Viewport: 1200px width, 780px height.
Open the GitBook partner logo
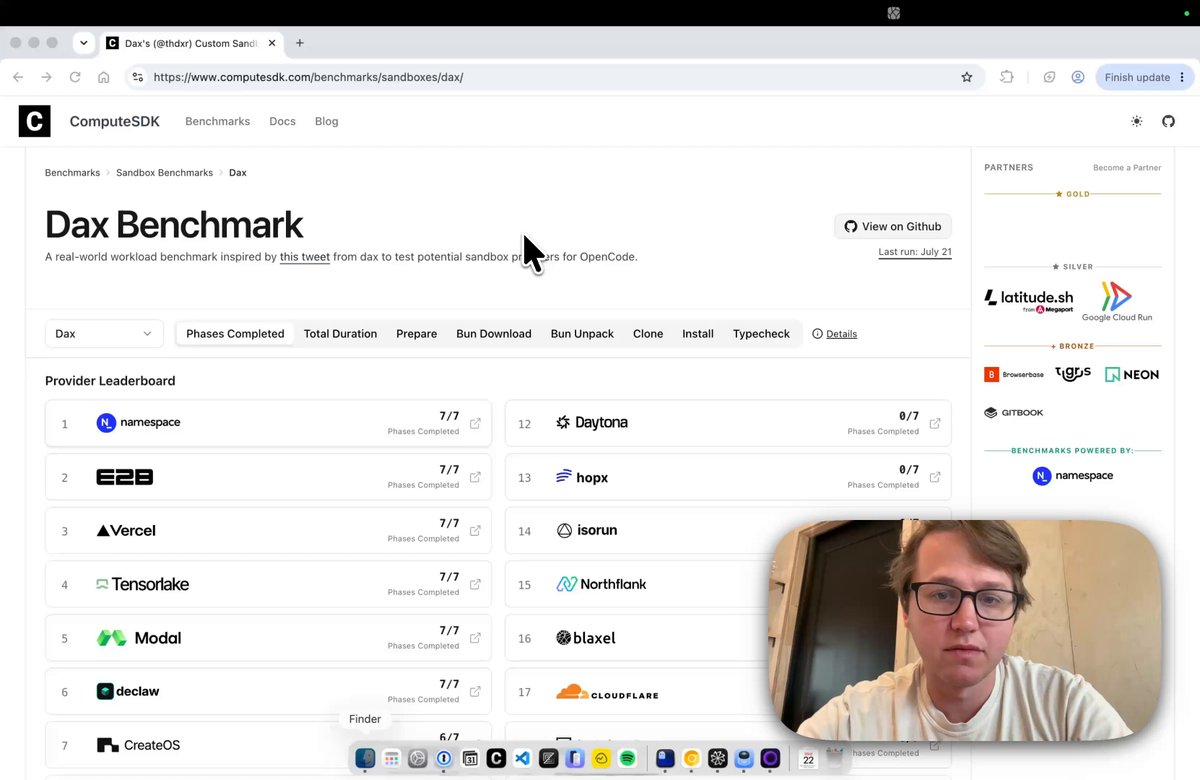click(1014, 412)
